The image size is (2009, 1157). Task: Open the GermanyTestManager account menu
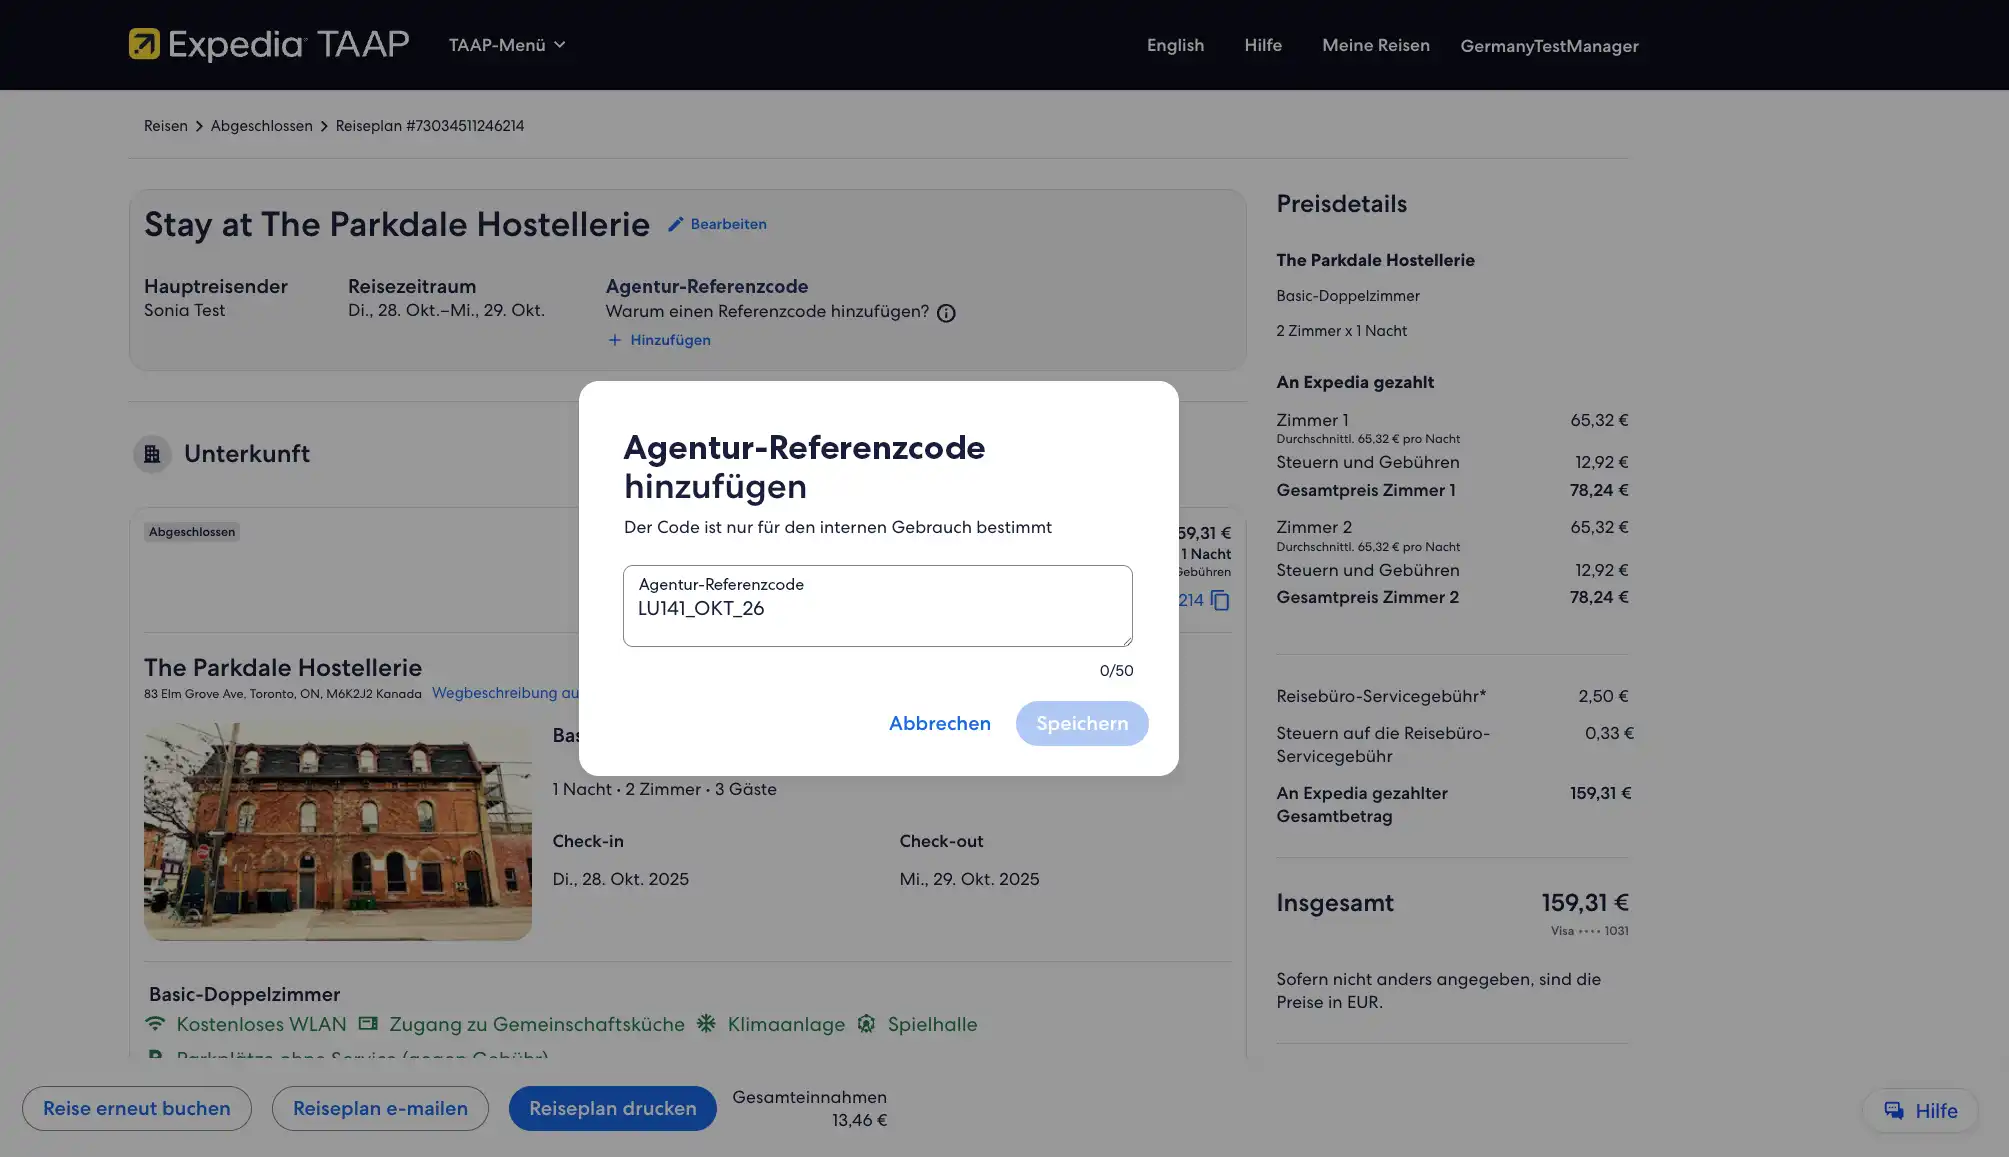tap(1549, 46)
